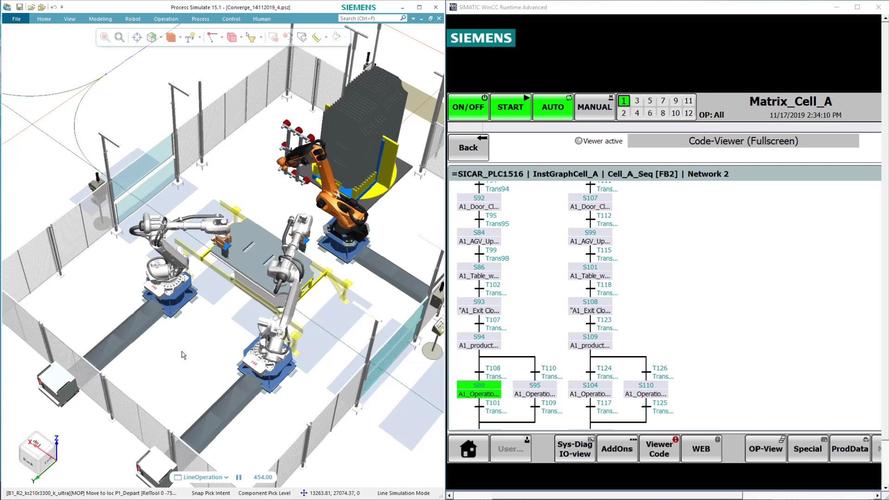The width and height of the screenshot is (889, 500).
Task: Click the navigation cube in viewport corner
Action: coord(34,450)
